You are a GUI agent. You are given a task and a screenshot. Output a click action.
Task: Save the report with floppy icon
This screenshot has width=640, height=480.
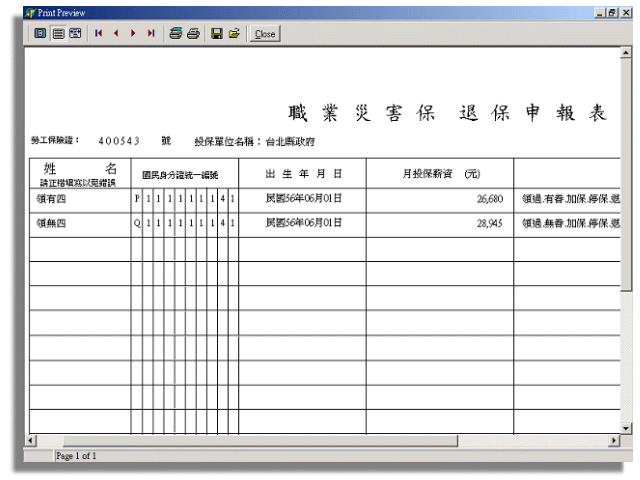click(217, 33)
